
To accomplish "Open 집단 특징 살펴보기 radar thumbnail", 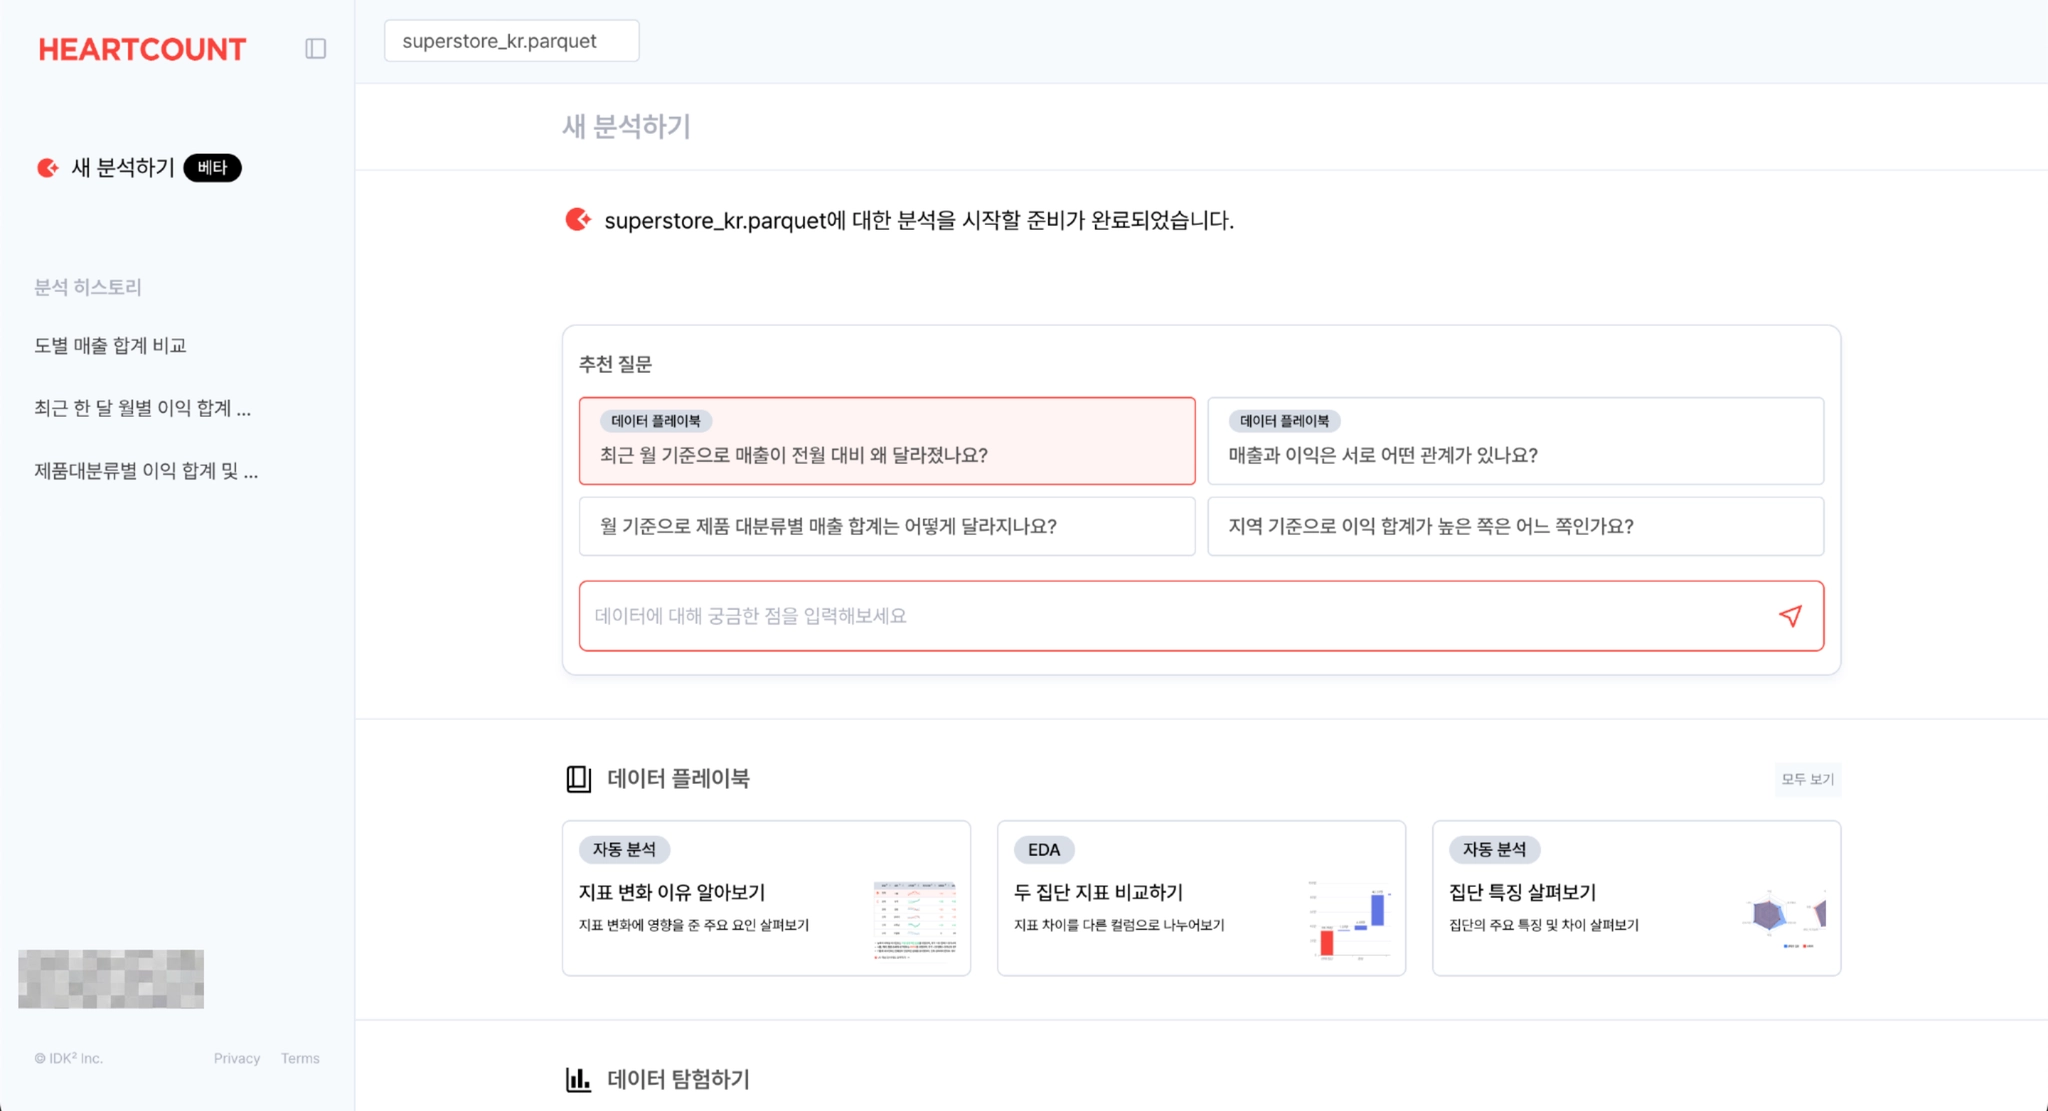I will (1785, 916).
